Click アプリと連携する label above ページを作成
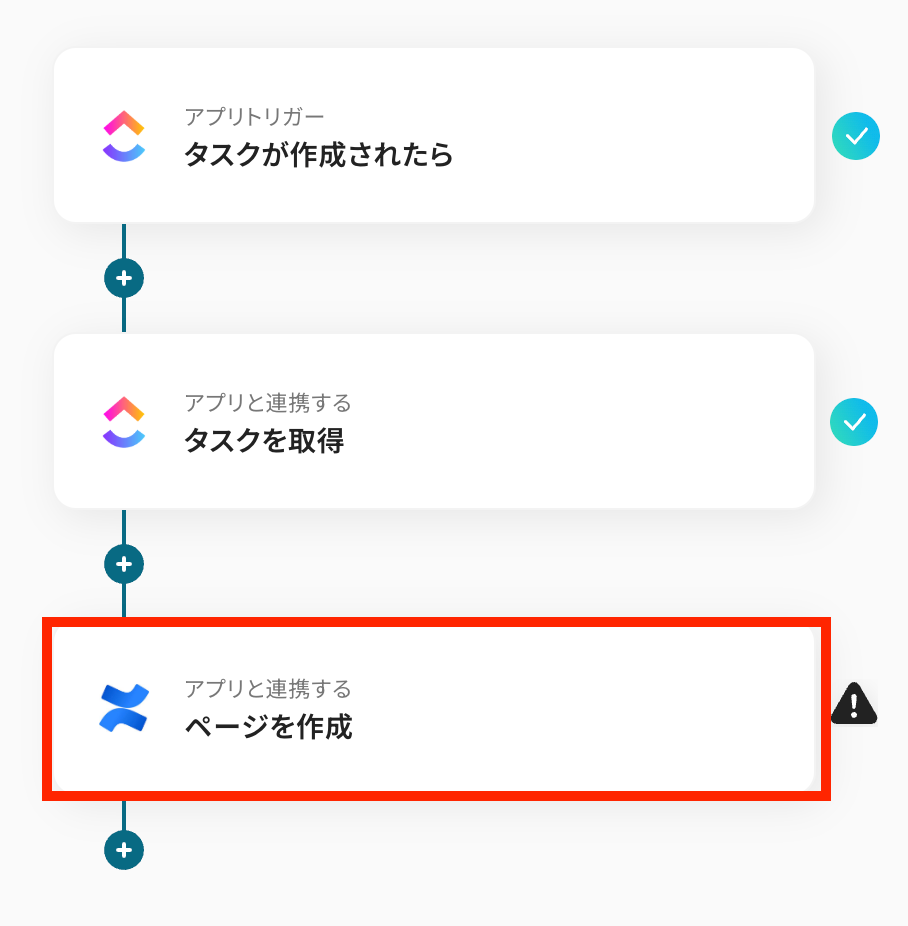This screenshot has height=926, width=908. (267, 689)
